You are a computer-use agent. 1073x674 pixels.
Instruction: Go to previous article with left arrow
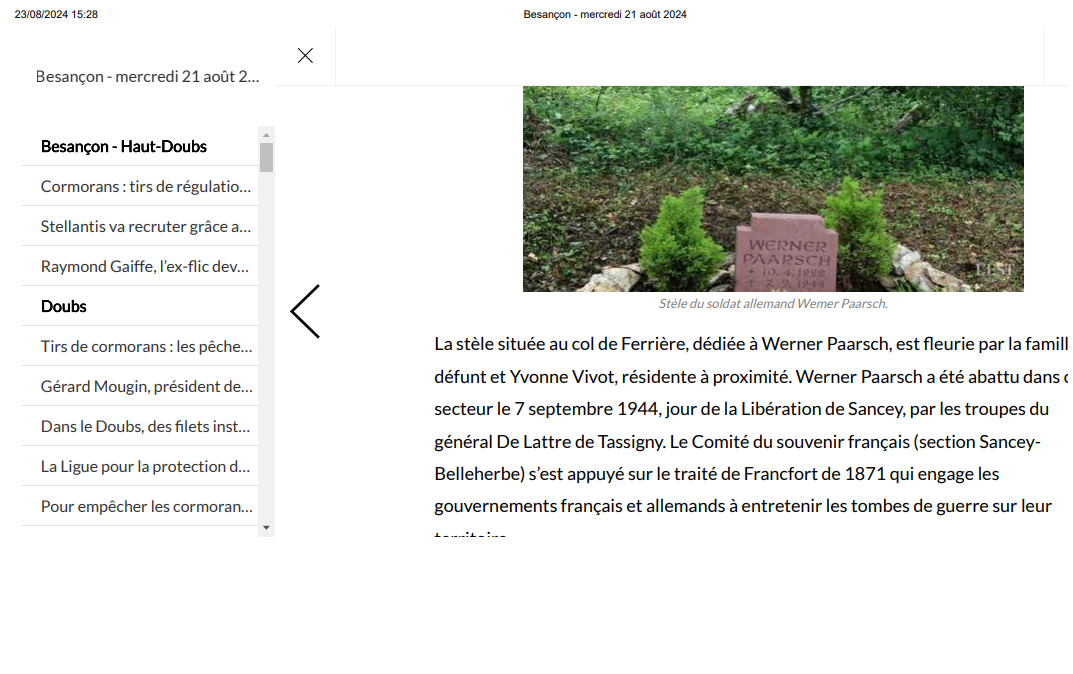click(x=305, y=311)
